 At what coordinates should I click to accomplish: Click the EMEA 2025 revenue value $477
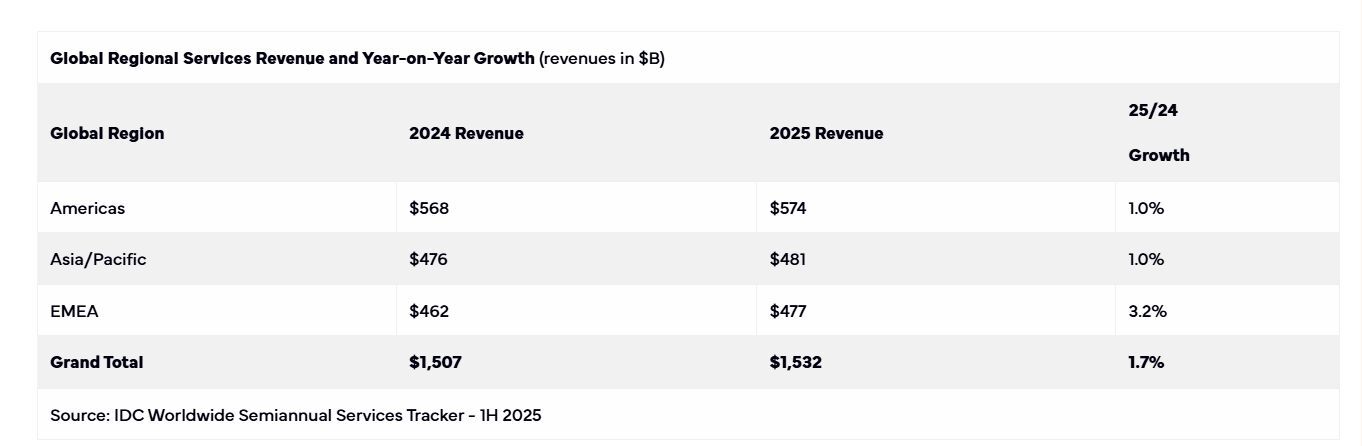click(788, 311)
